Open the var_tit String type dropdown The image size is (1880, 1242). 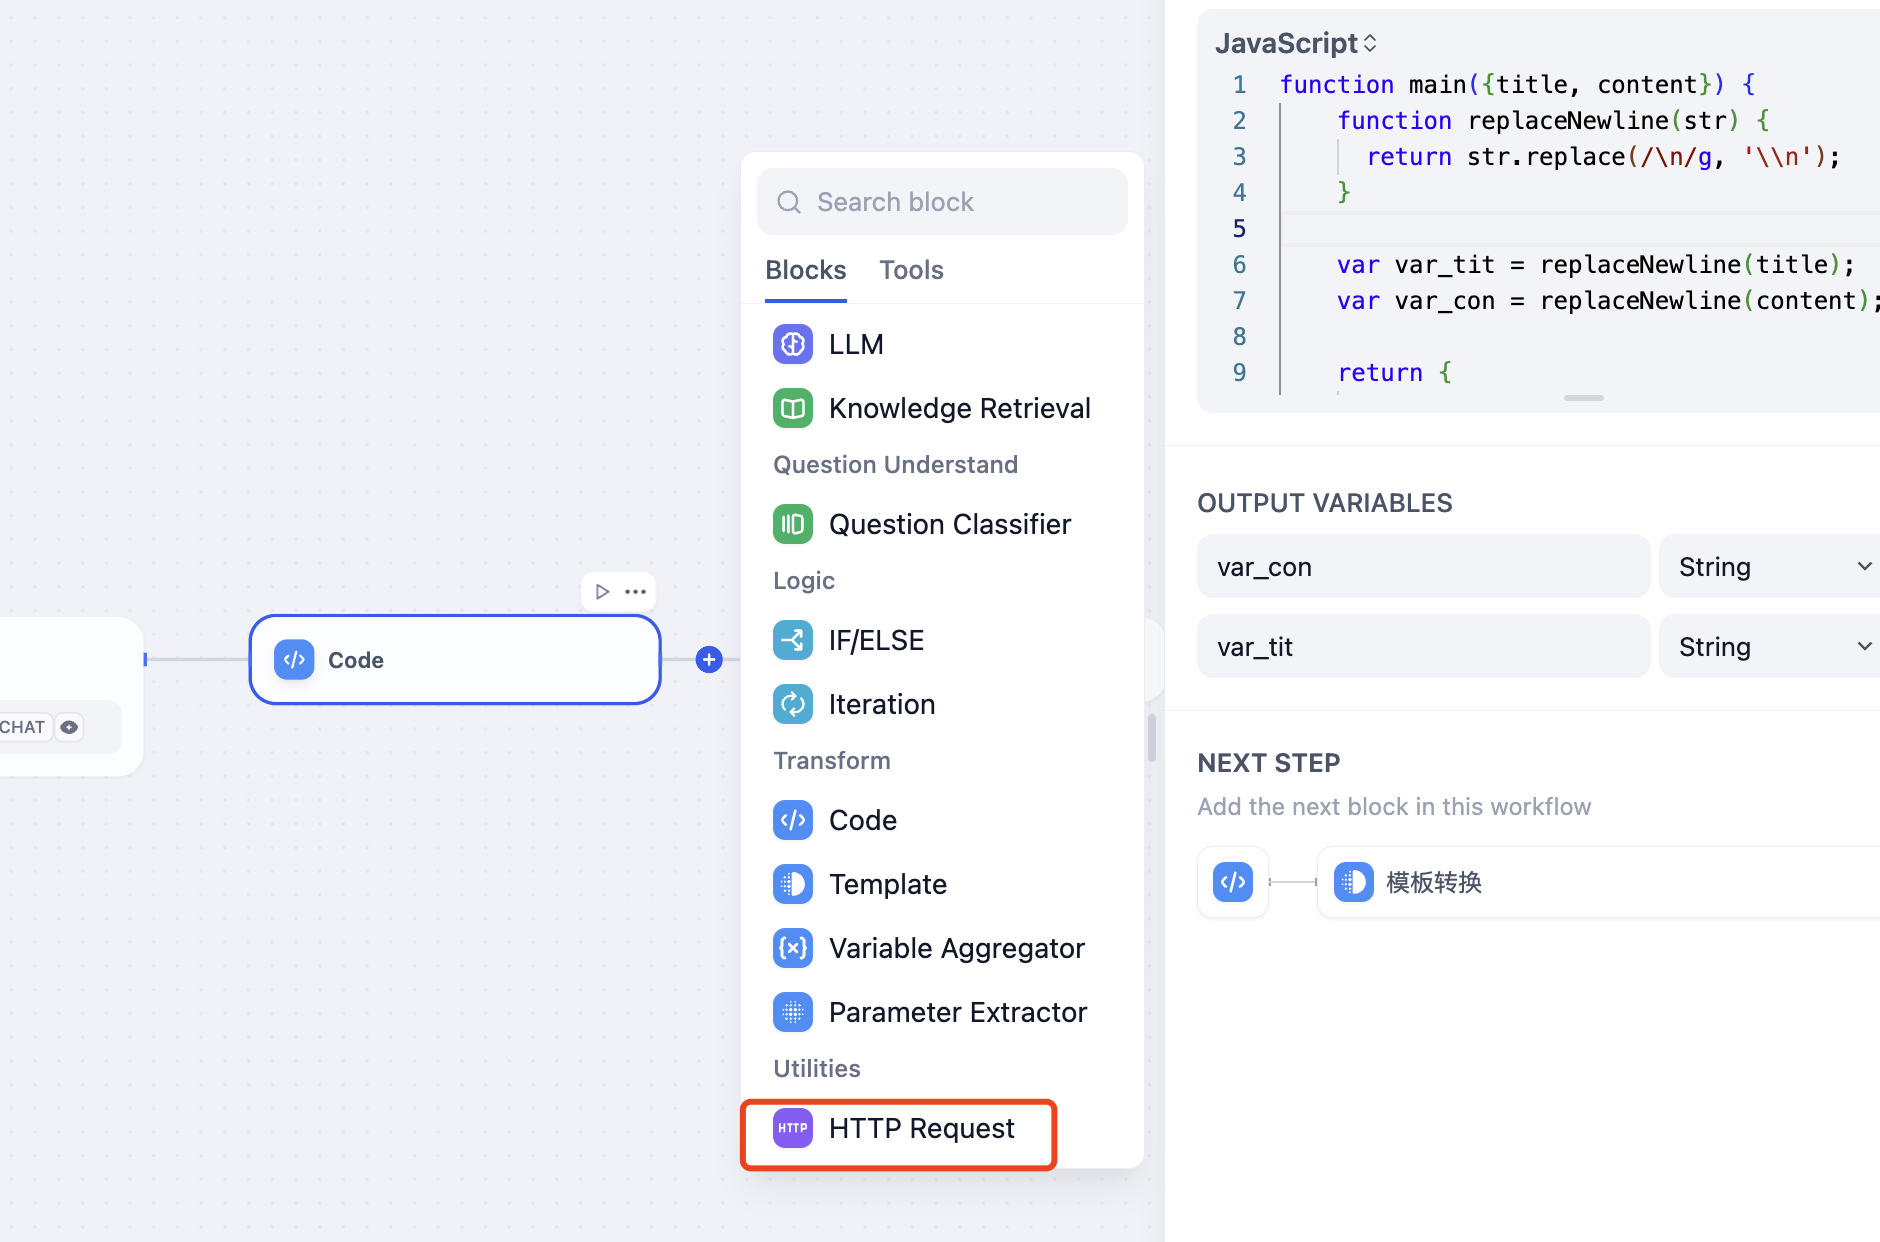click(x=1770, y=646)
